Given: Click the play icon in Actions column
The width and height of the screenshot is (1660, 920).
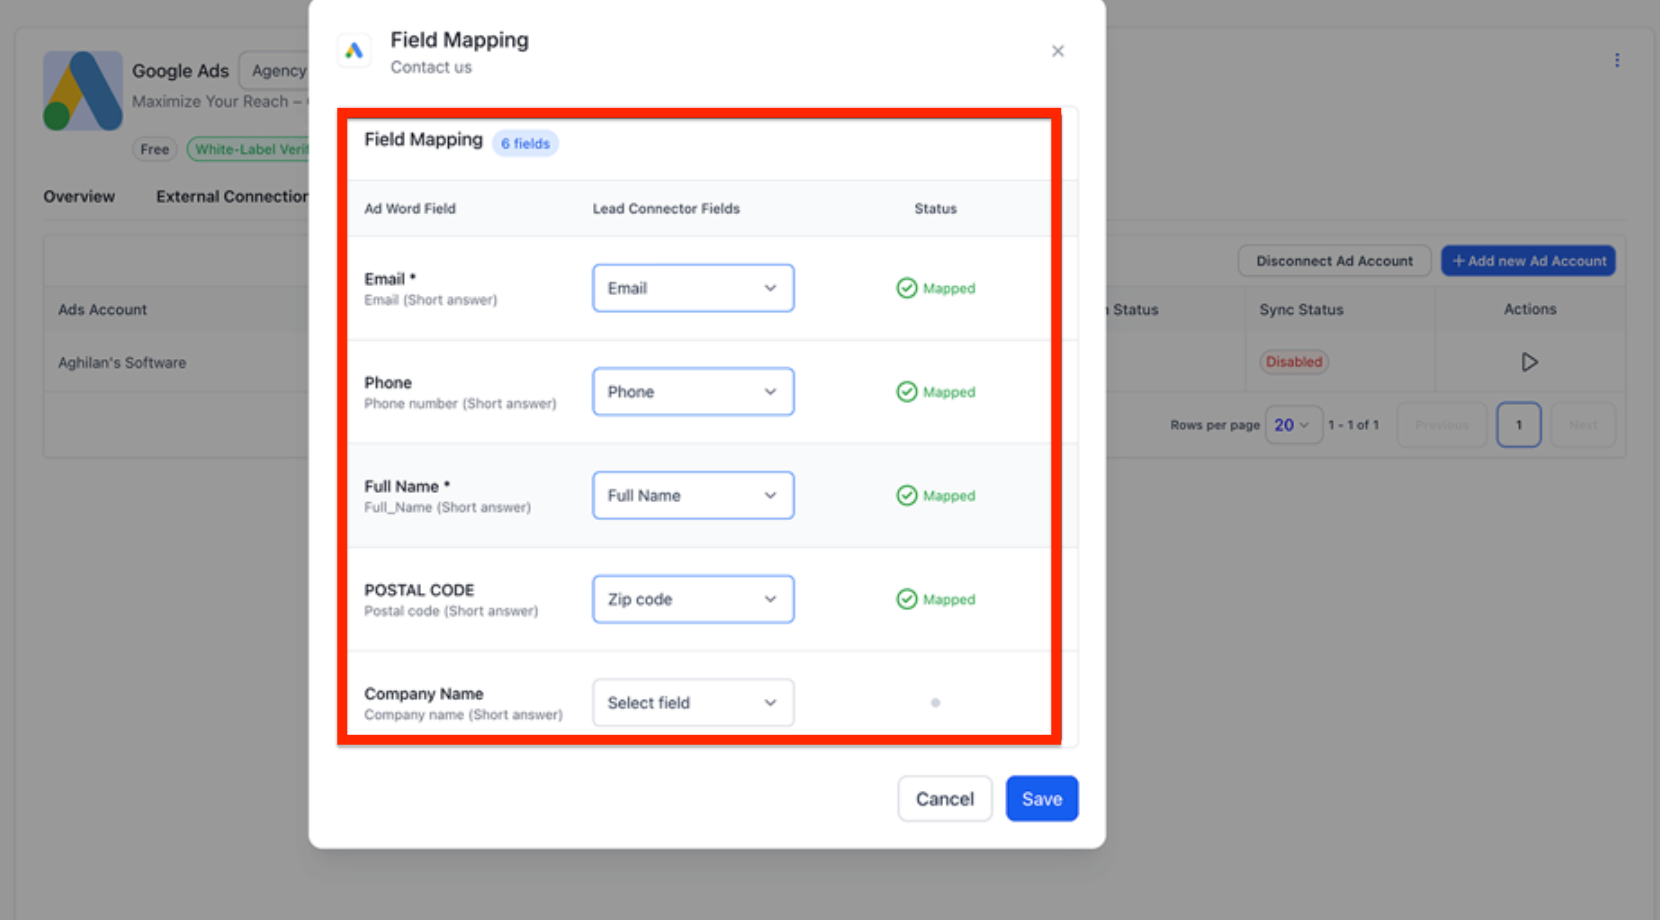Looking at the screenshot, I should pos(1529,362).
